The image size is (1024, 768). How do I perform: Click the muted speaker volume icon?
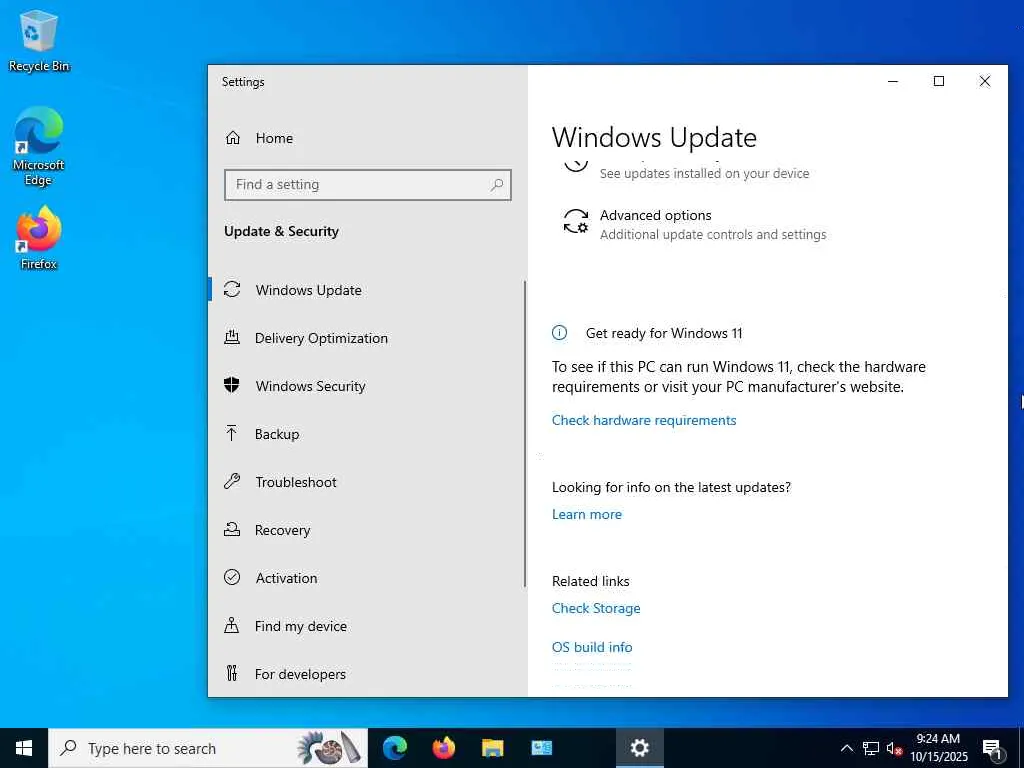(x=894, y=749)
